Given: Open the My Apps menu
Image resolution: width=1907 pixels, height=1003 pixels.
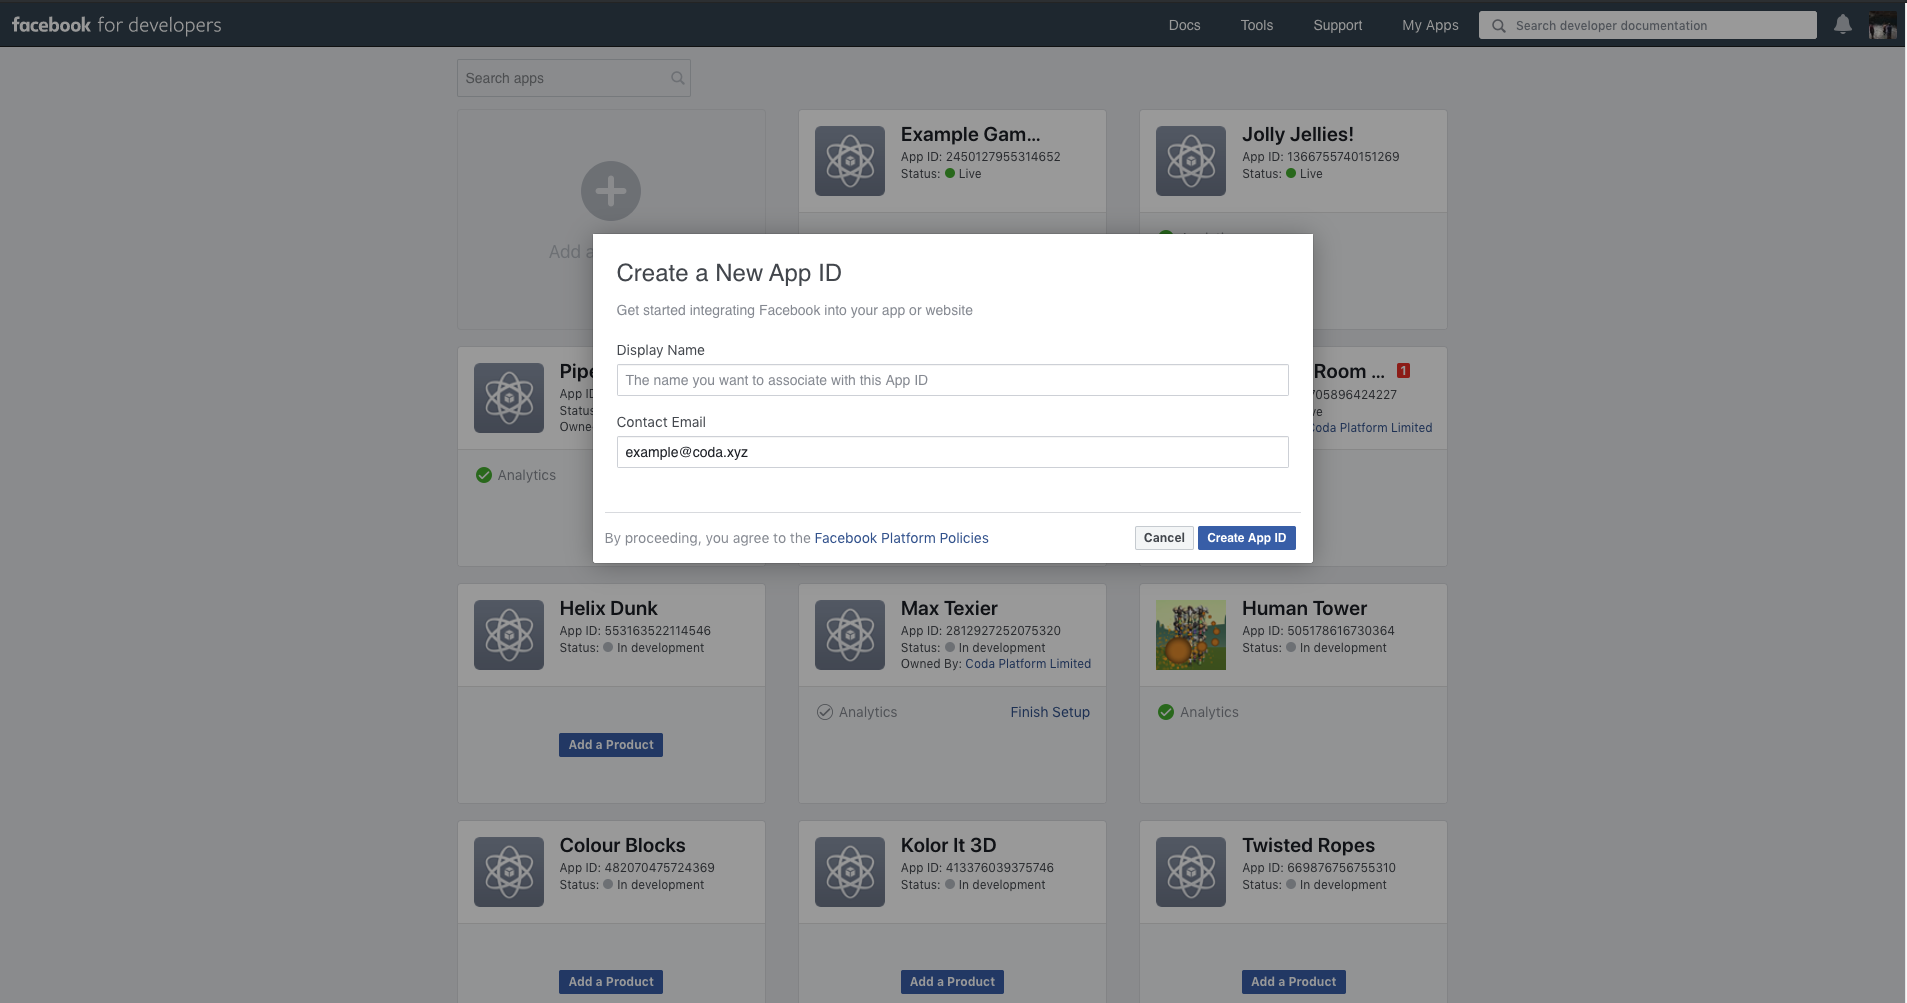Looking at the screenshot, I should tap(1430, 25).
